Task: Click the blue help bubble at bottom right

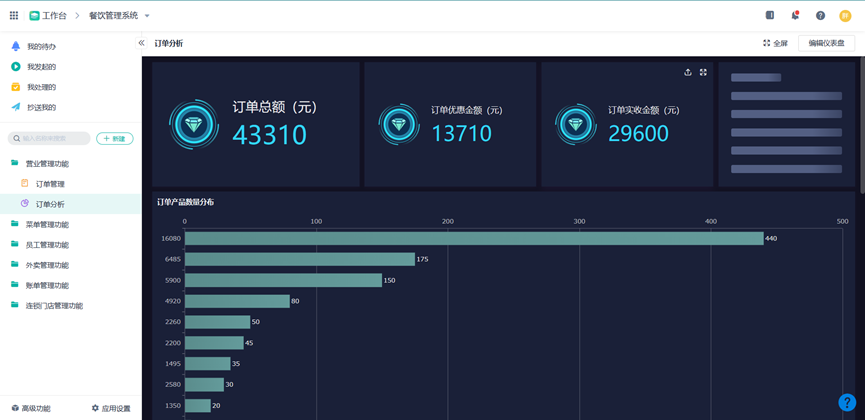Action: click(846, 402)
